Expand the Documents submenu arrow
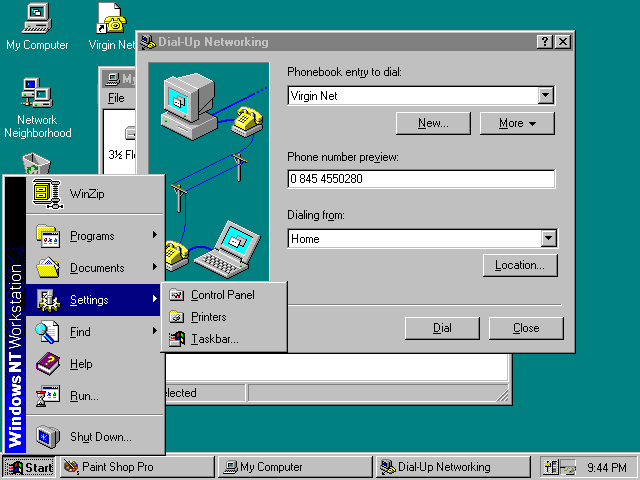 pos(155,267)
